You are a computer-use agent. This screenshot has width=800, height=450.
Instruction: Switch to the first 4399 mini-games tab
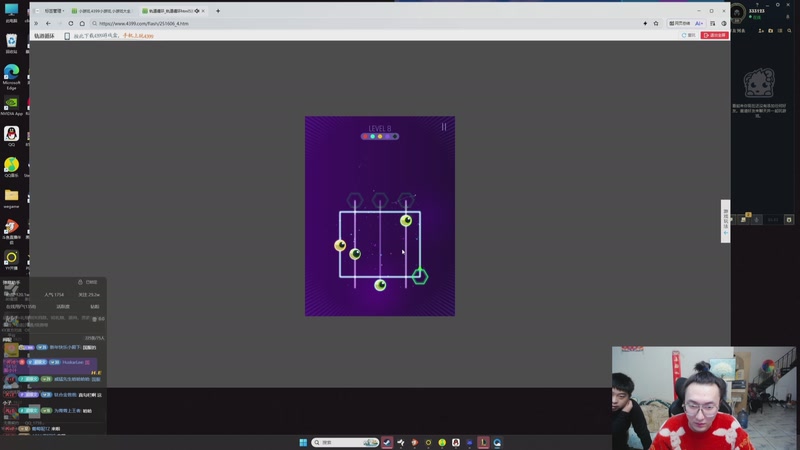(x=102, y=11)
